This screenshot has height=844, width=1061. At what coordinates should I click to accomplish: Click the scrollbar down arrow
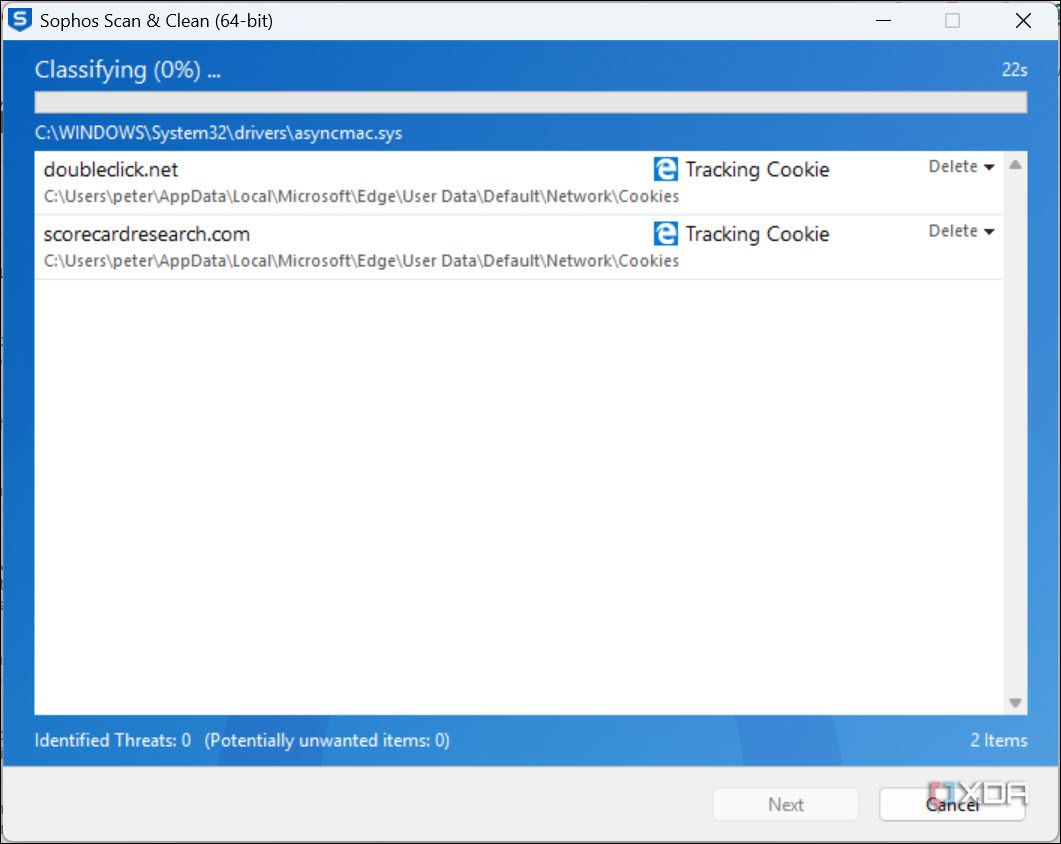(x=1015, y=703)
